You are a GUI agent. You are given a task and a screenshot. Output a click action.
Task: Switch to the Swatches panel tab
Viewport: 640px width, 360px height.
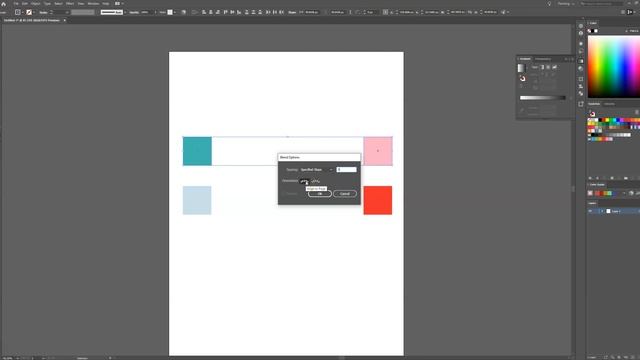click(594, 104)
